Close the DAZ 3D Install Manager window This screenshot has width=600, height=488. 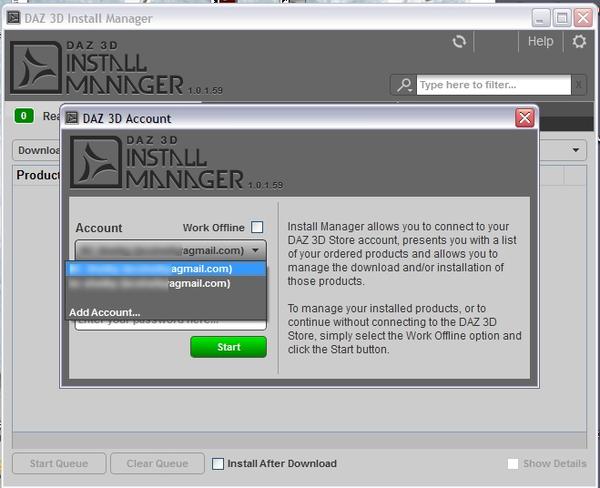583,18
